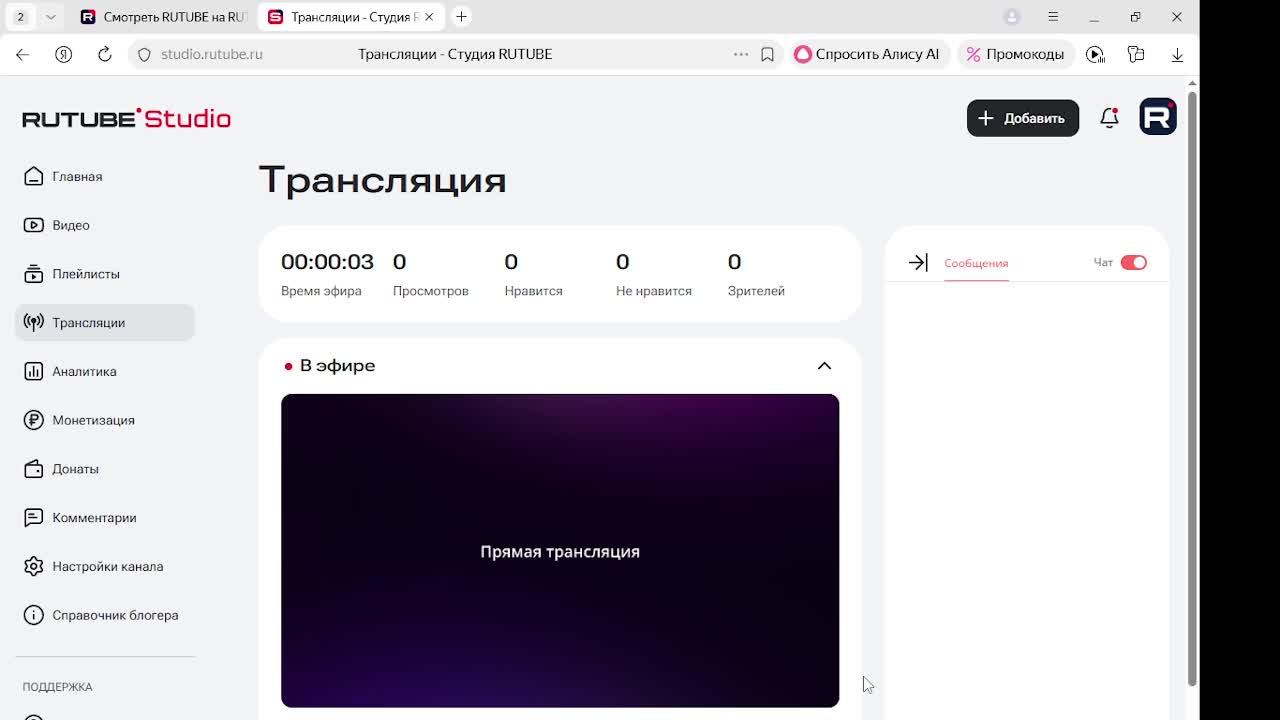Image resolution: width=1280 pixels, height=720 pixels.
Task: Bookmark this page in the address bar
Action: click(x=767, y=54)
